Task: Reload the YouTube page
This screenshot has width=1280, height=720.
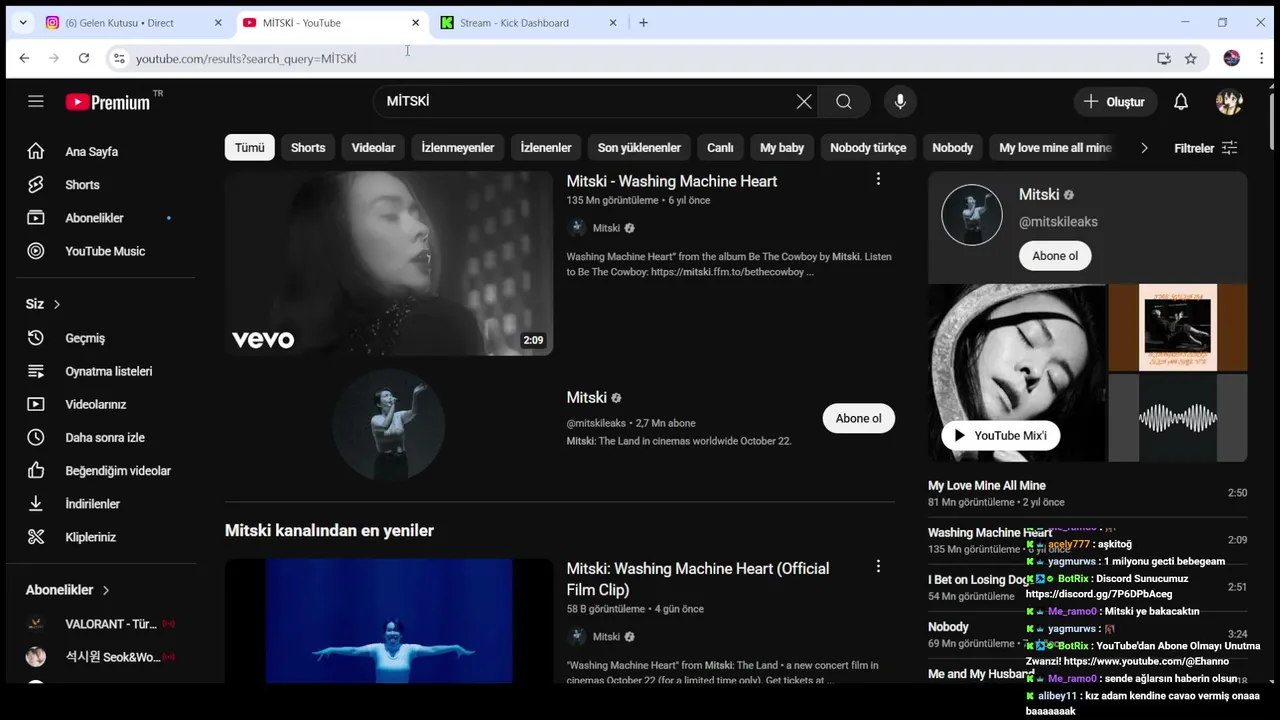Action: coord(84,58)
